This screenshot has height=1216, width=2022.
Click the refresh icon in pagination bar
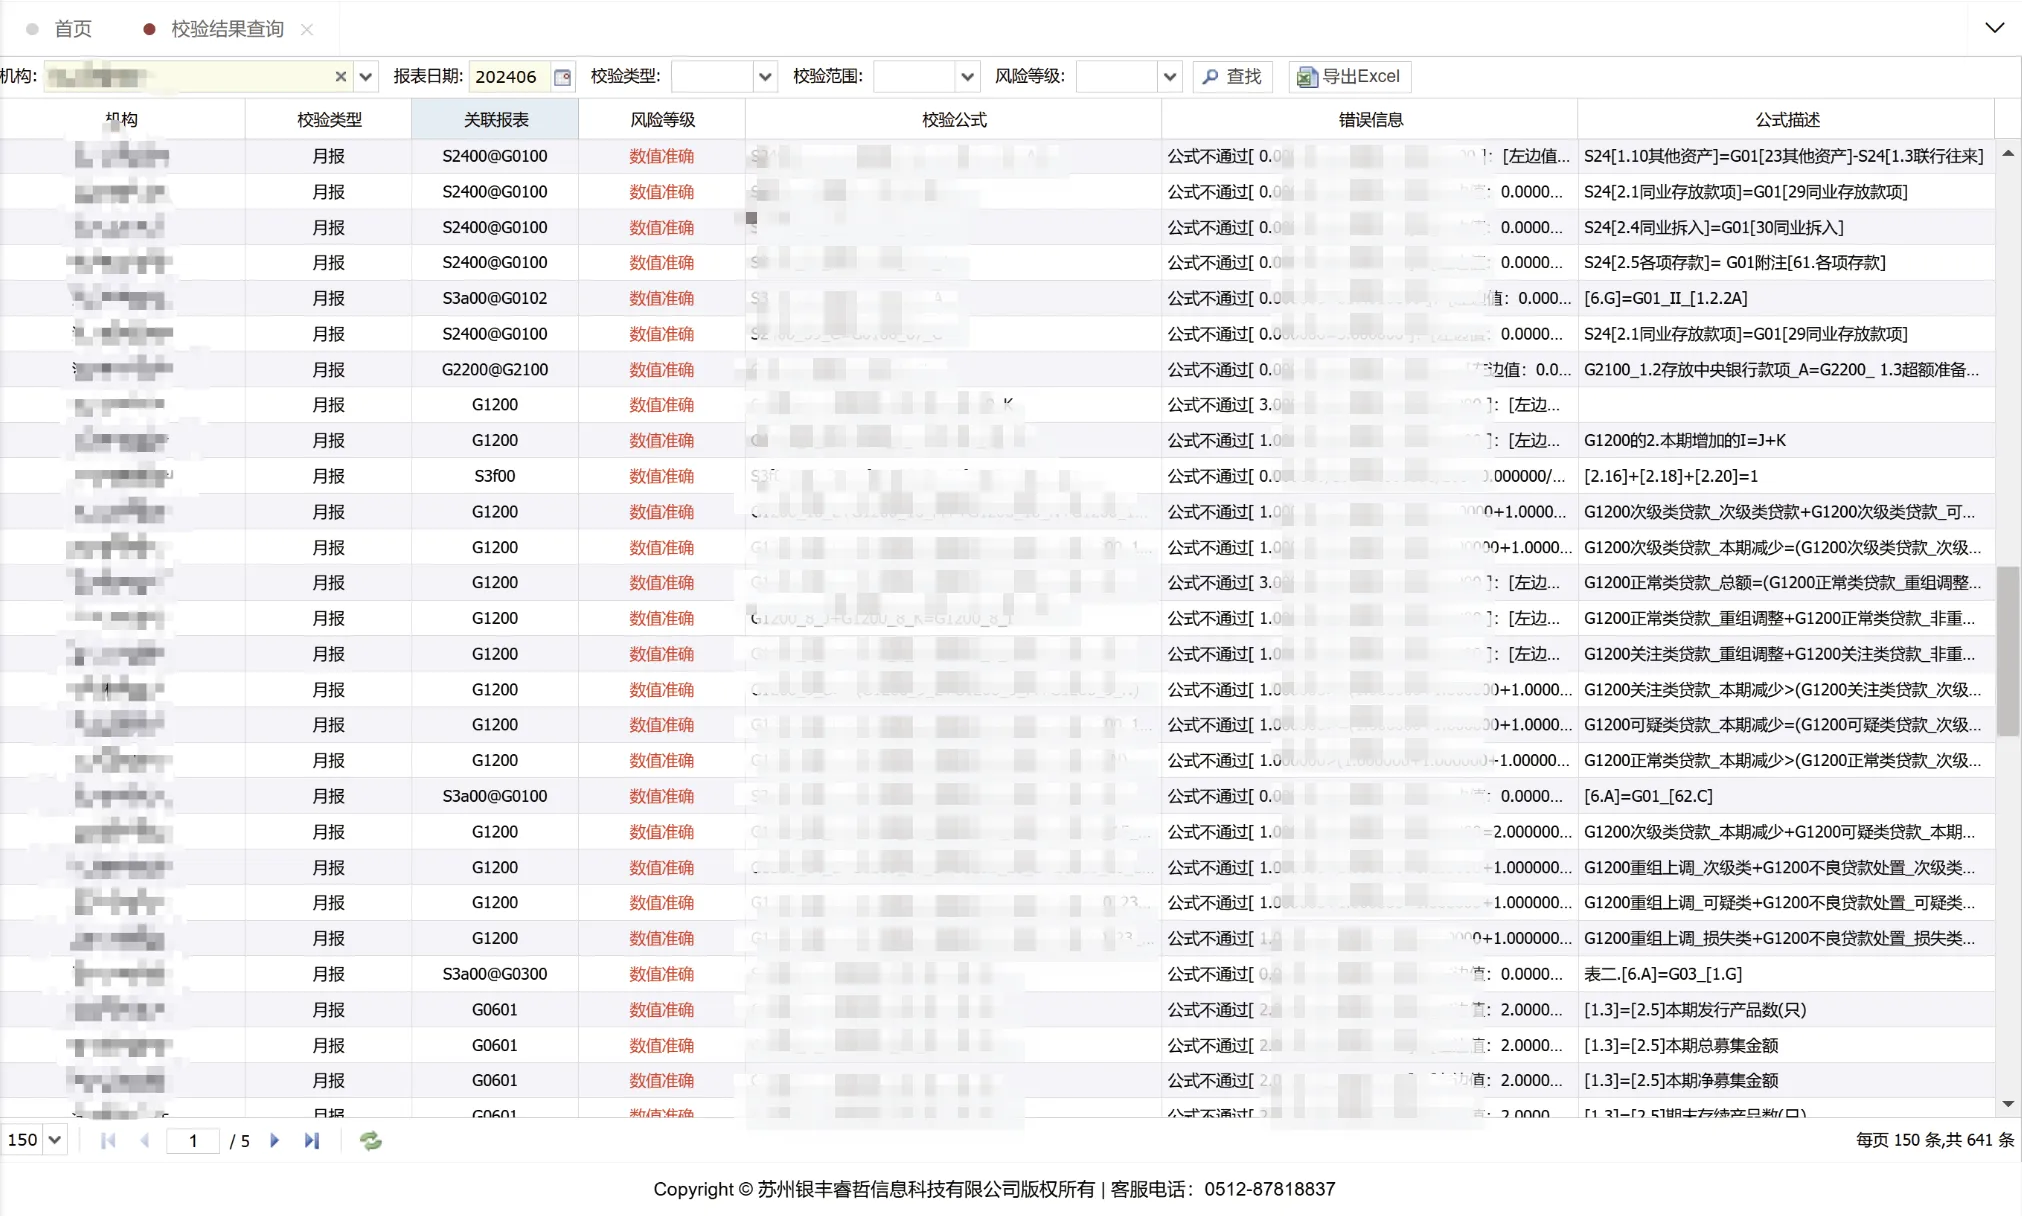click(x=371, y=1141)
